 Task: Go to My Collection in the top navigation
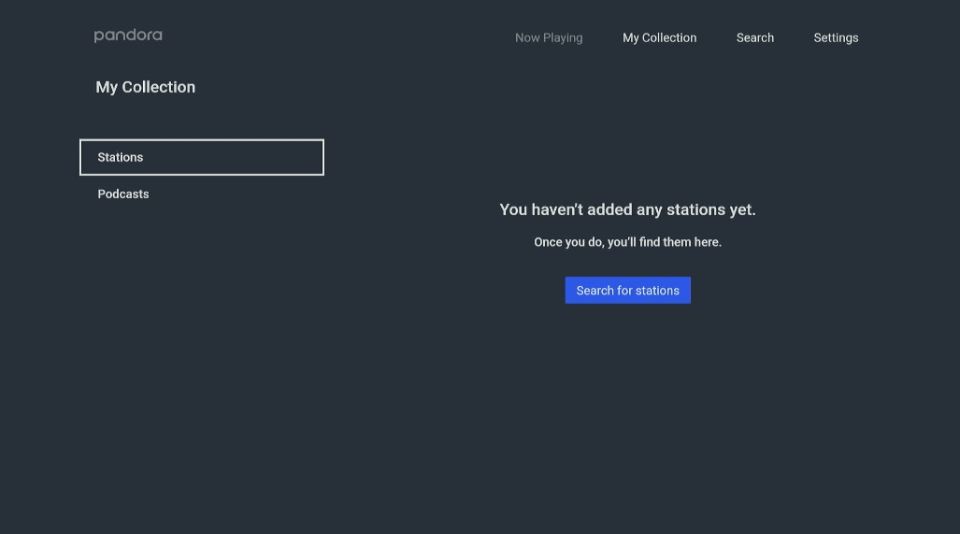click(x=659, y=38)
